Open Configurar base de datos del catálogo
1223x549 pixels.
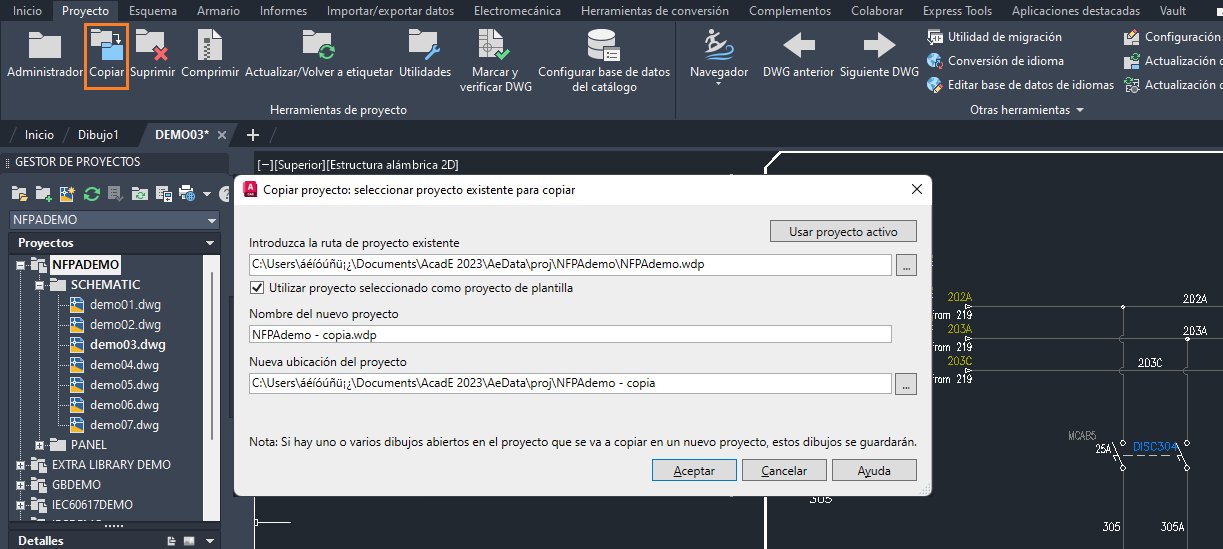pyautogui.click(x=604, y=62)
